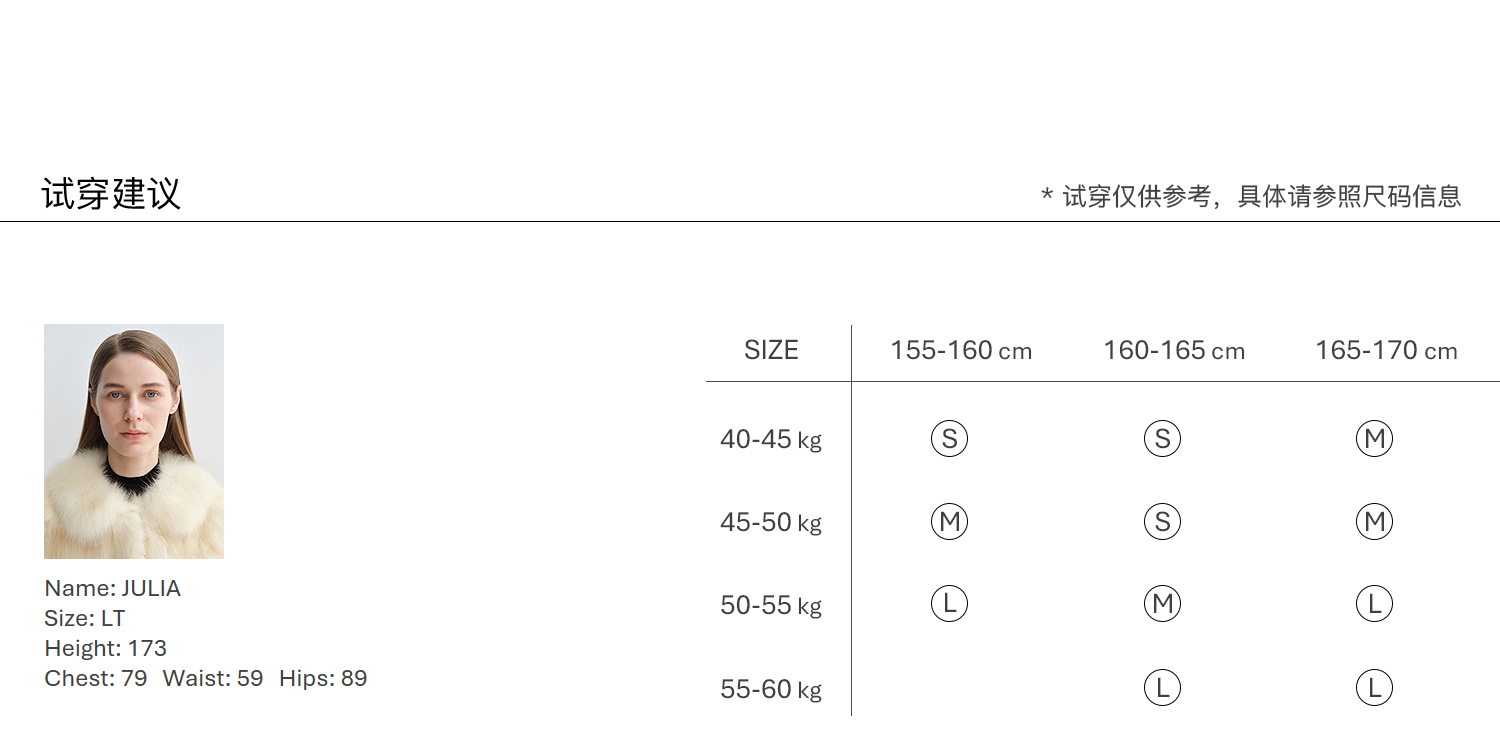Click the 试穿建议 section heading
The height and width of the screenshot is (731, 1500).
click(x=111, y=194)
